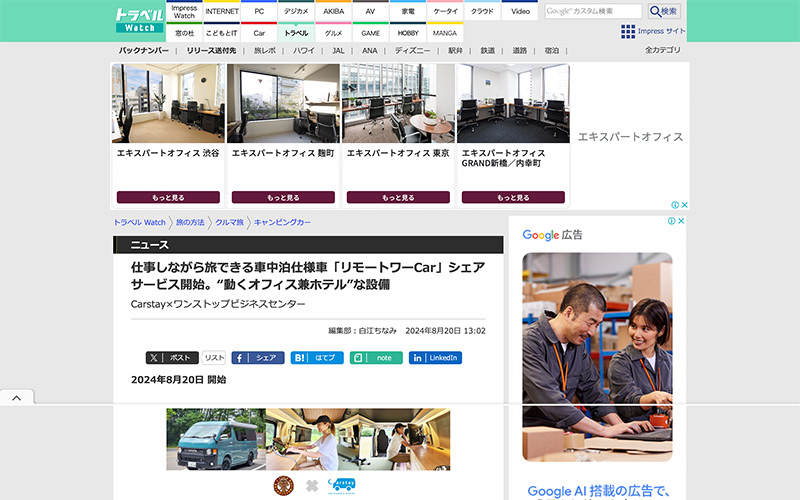The image size is (800, 500).
Task: Click the トラベル Watch breadcrumb
Action: click(x=139, y=222)
